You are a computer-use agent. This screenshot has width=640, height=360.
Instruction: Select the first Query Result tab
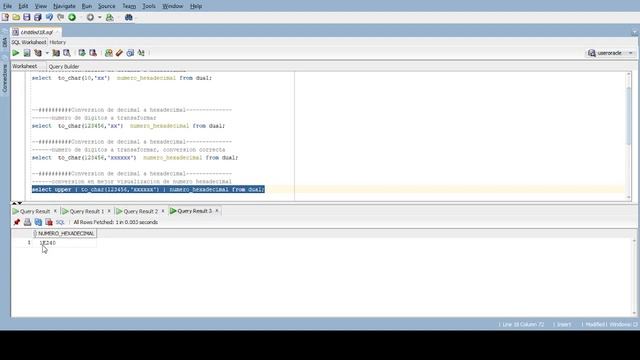coord(35,211)
